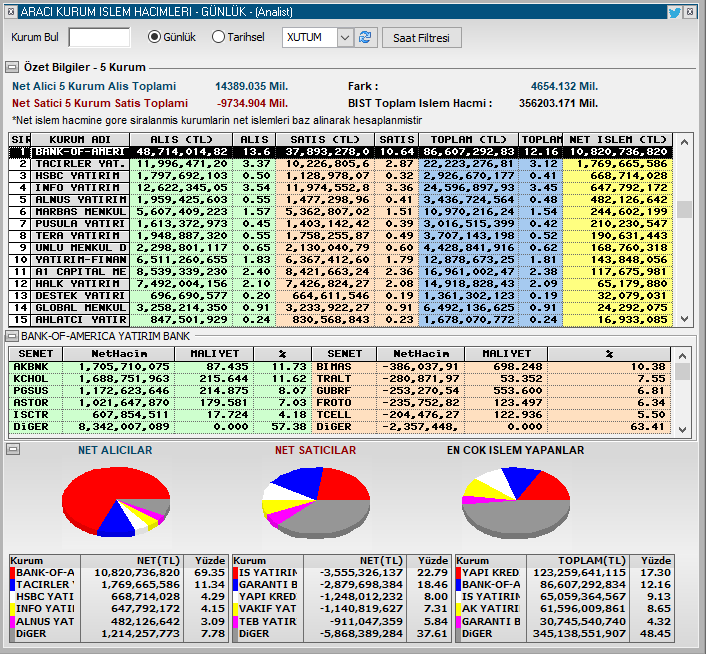The image size is (706, 654).
Task: Click FROTO in the sell-side stock list
Action: tap(334, 403)
